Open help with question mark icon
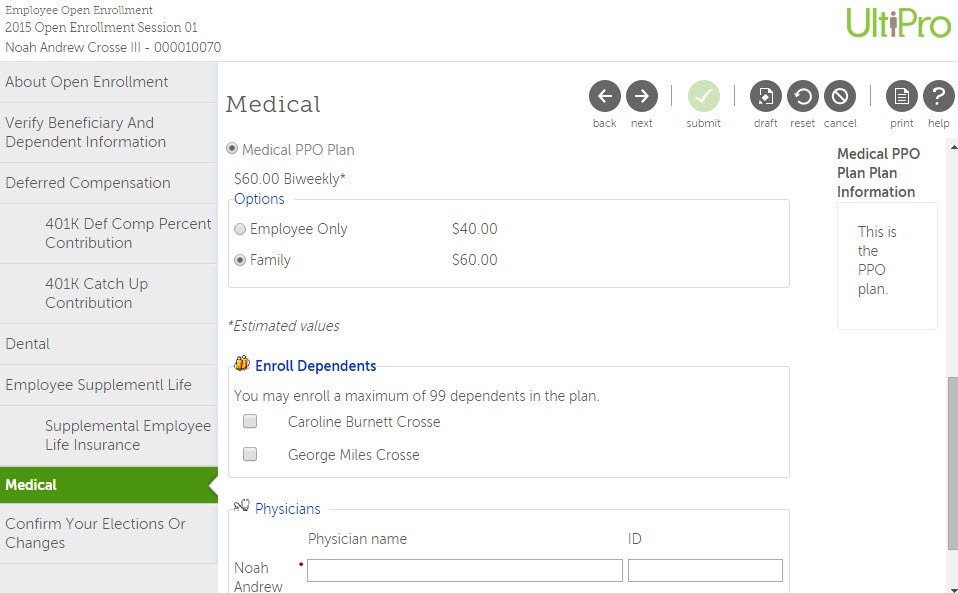The height and width of the screenshot is (593, 958). point(938,96)
